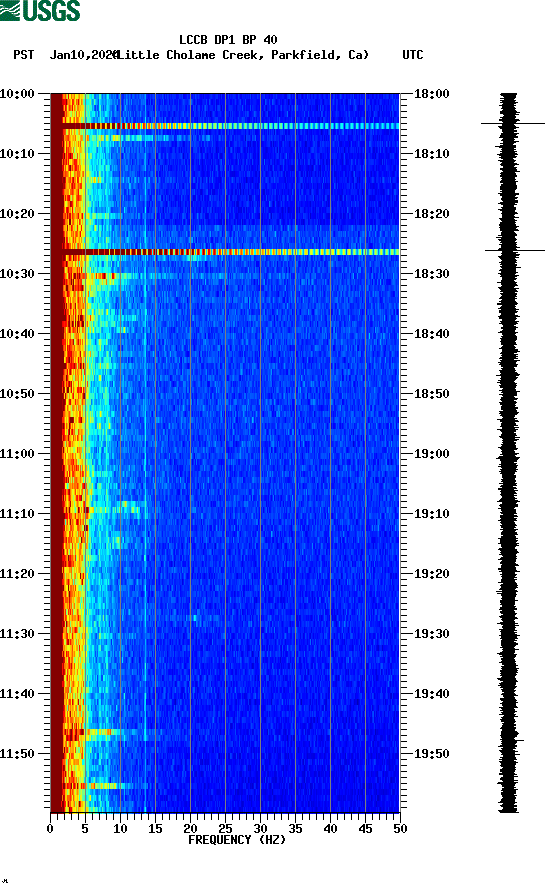Screen dimensions: 552x892
Task: Click the 18:00 UTC time label
Action: pos(432,94)
